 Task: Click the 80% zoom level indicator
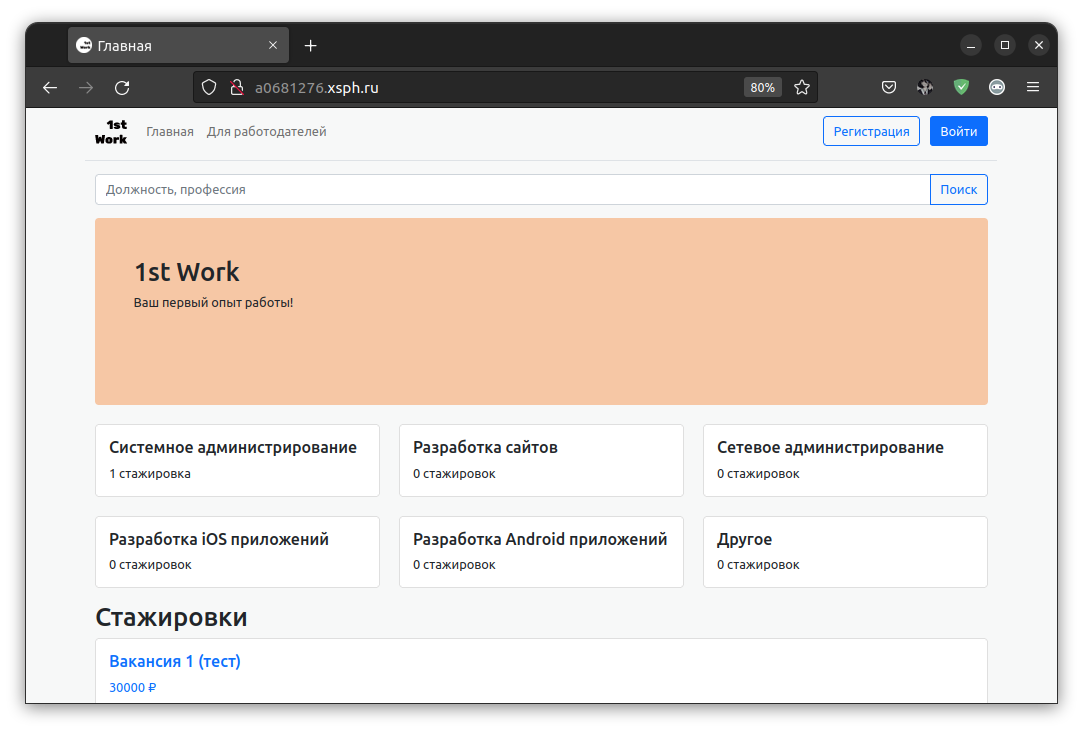763,88
